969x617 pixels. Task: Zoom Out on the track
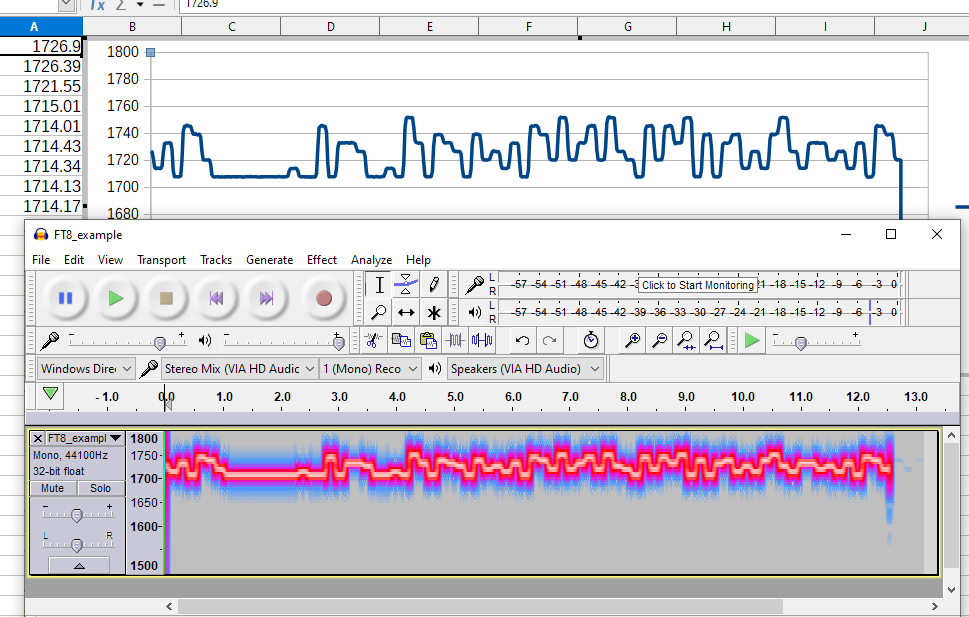pos(659,340)
